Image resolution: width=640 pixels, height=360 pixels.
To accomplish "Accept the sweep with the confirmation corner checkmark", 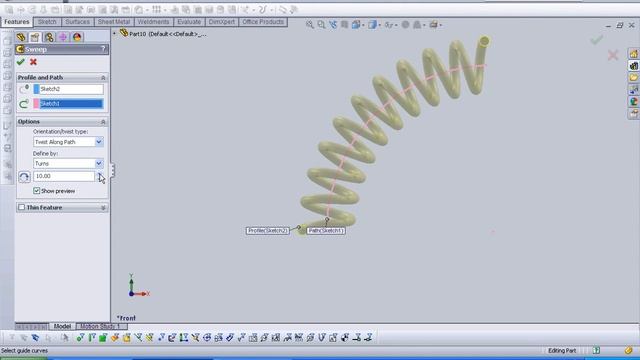I will point(596,40).
